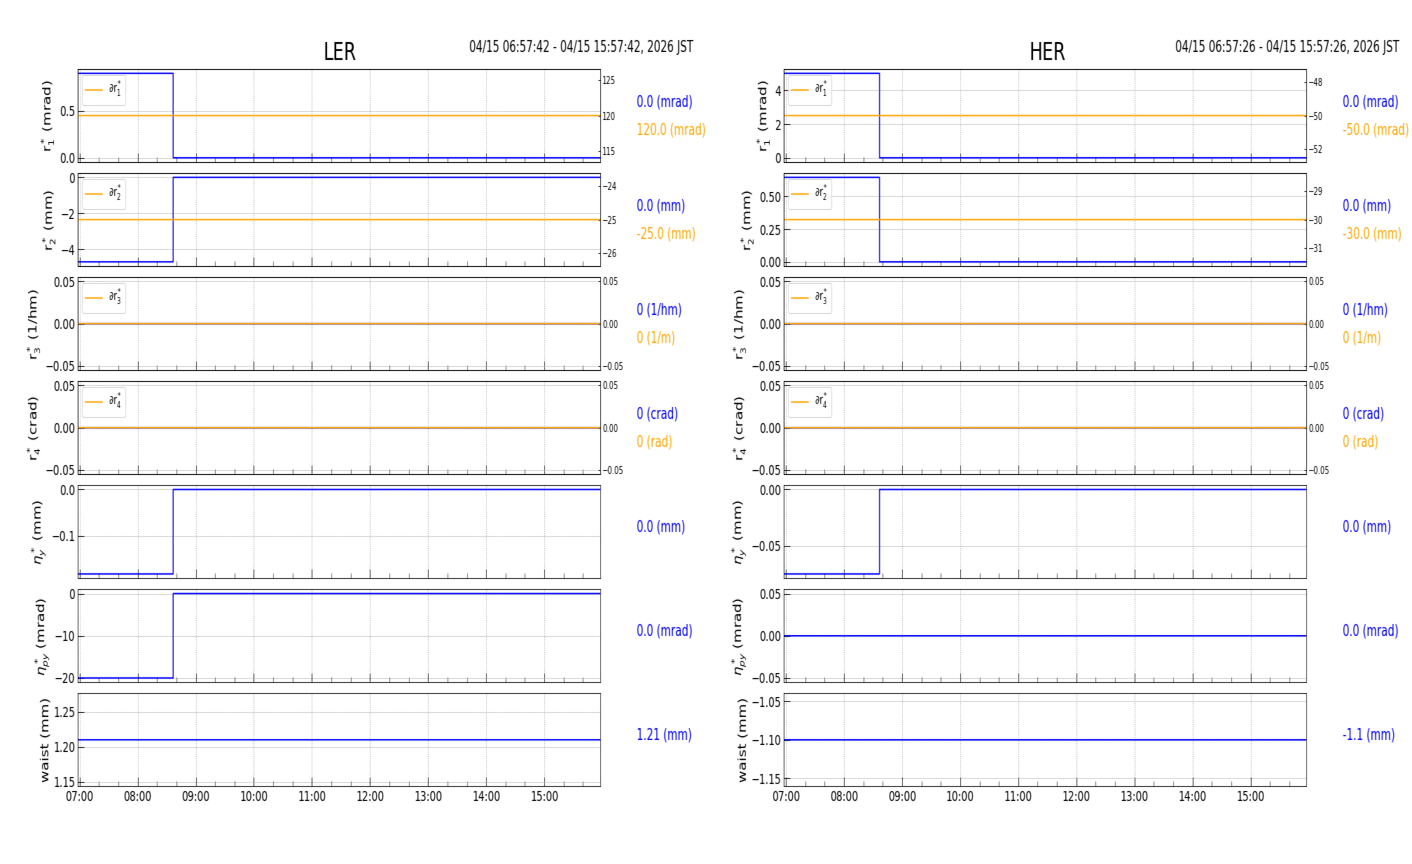
Task: Select the -25.0 (mm) reading in LER
Action: coord(666,234)
